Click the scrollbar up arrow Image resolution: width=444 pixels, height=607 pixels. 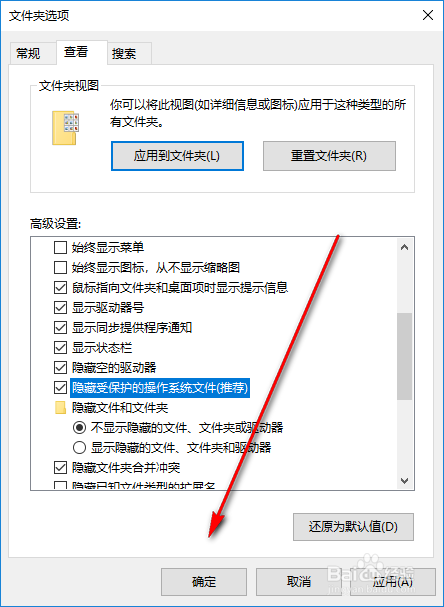click(405, 247)
